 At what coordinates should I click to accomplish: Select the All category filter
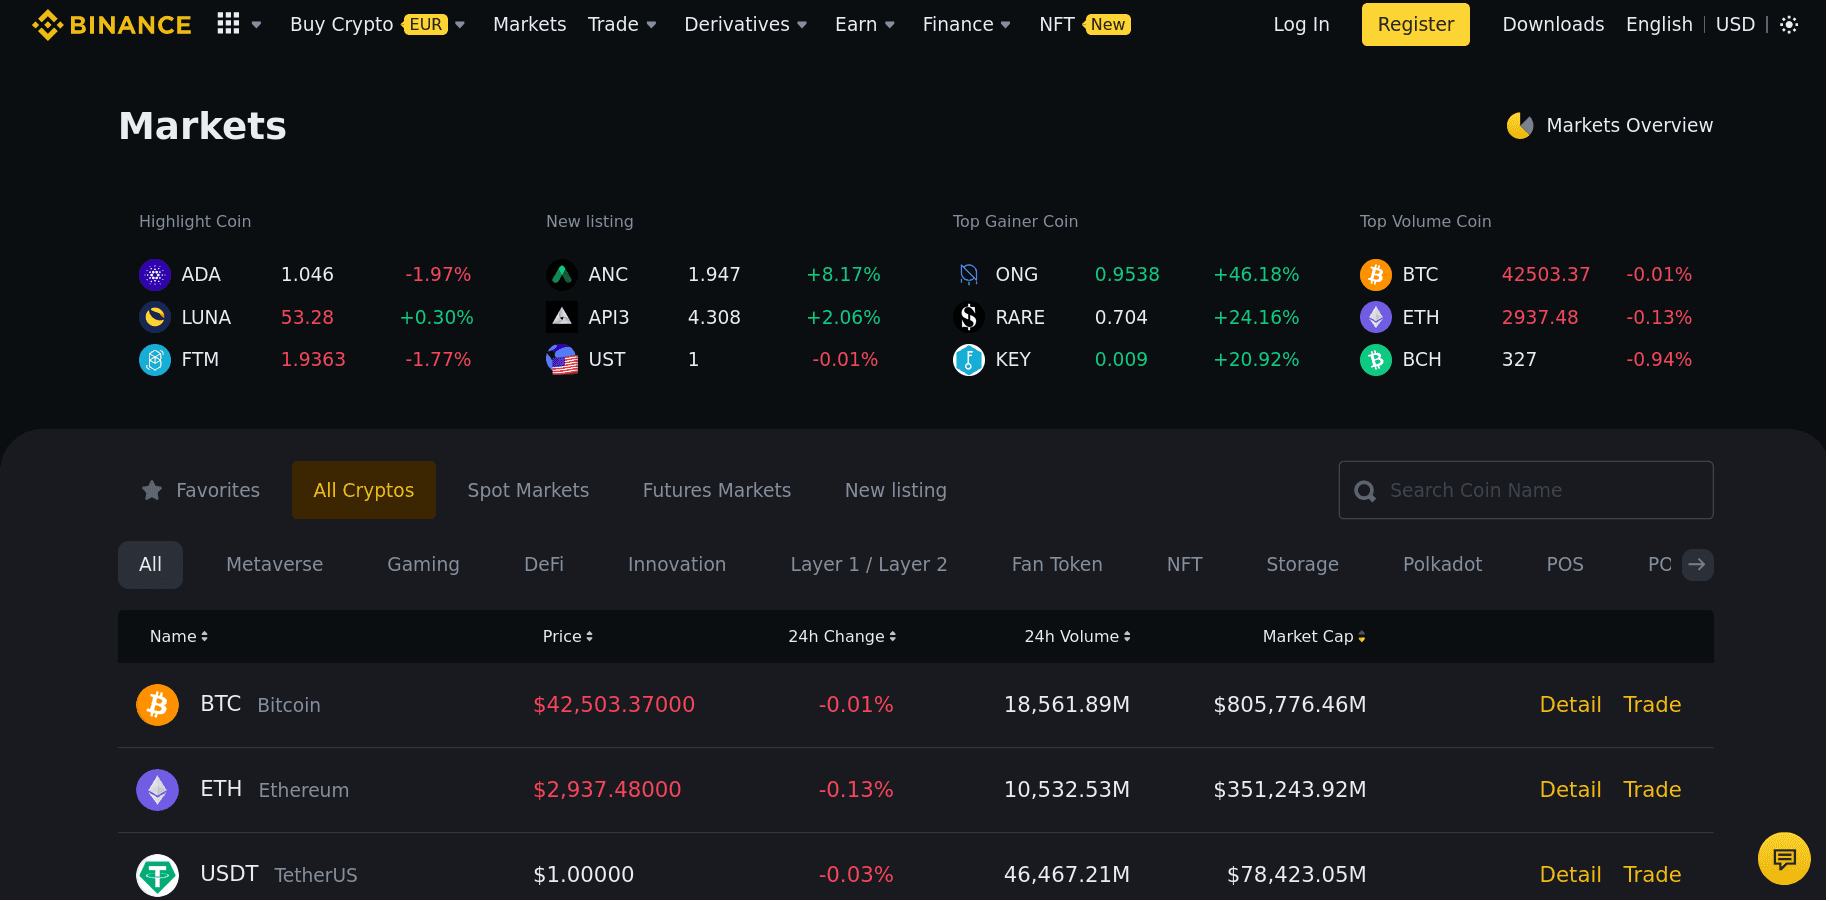point(150,564)
